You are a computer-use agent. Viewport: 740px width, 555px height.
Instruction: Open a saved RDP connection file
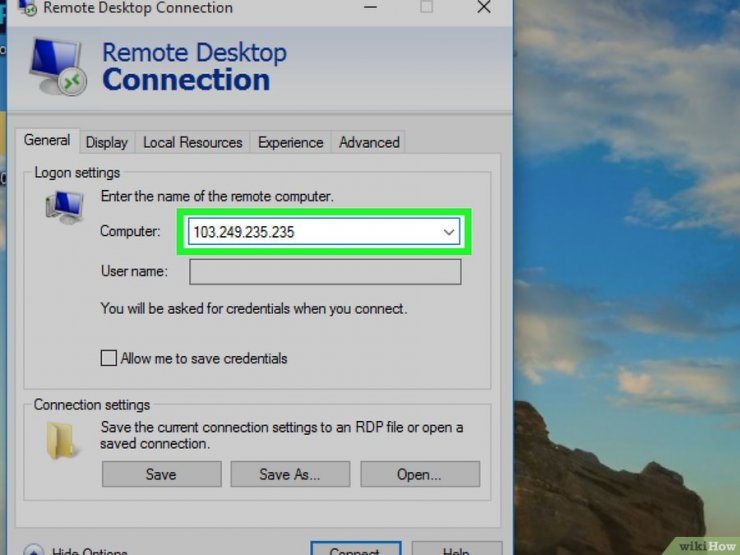click(419, 474)
